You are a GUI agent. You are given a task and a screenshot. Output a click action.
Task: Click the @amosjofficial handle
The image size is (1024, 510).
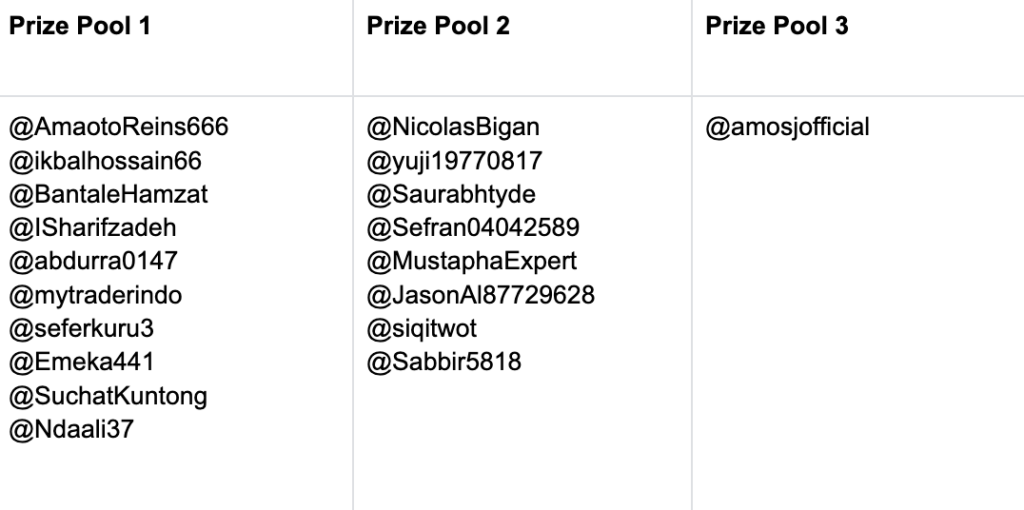[x=787, y=127]
